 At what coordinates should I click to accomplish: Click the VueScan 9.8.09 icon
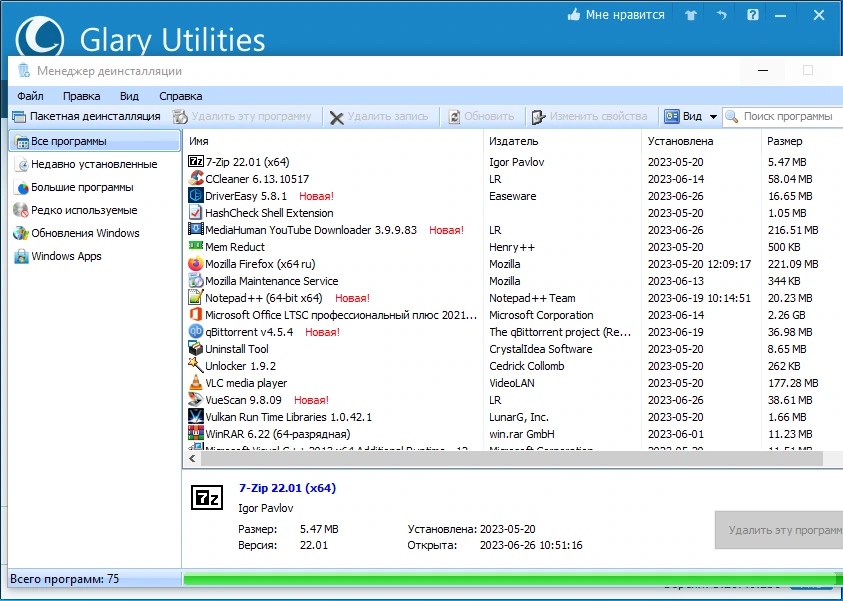click(x=196, y=400)
